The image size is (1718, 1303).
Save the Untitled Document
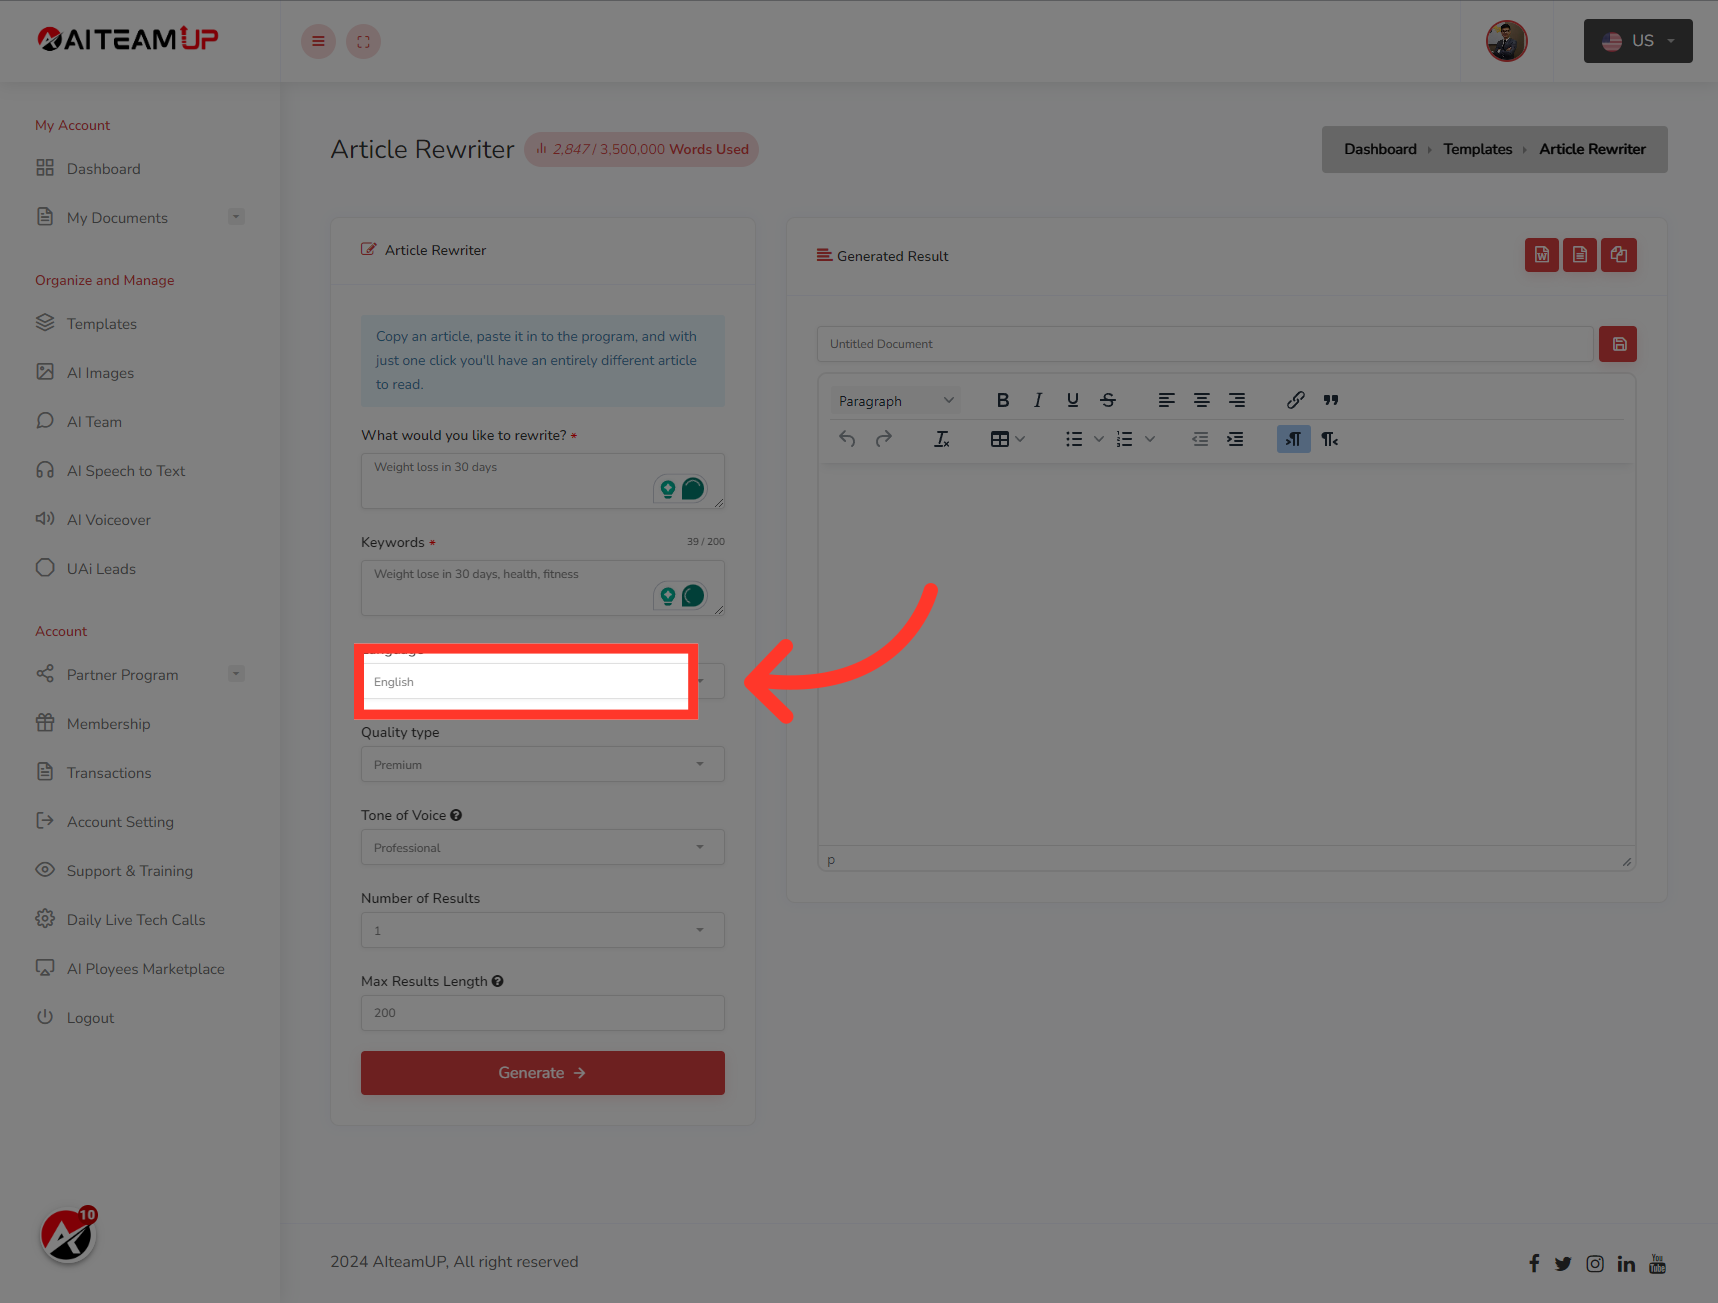click(1618, 343)
